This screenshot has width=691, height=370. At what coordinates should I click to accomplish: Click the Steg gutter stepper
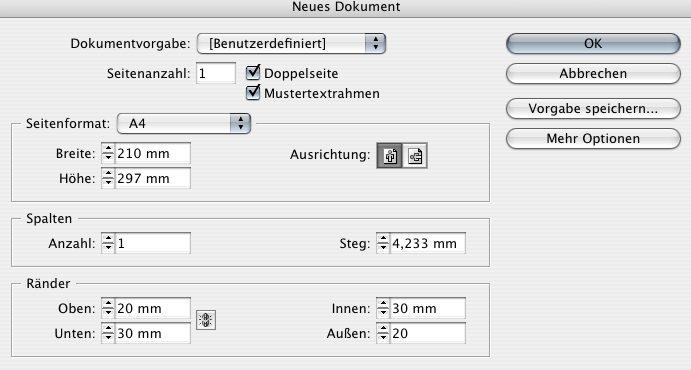(383, 243)
